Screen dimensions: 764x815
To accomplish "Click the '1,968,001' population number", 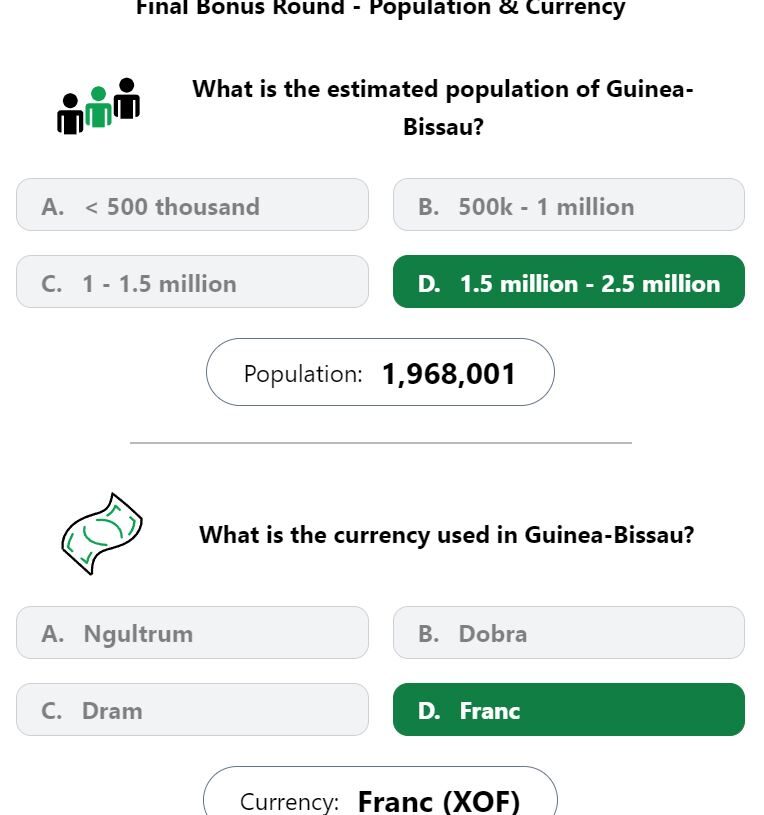I will [448, 374].
